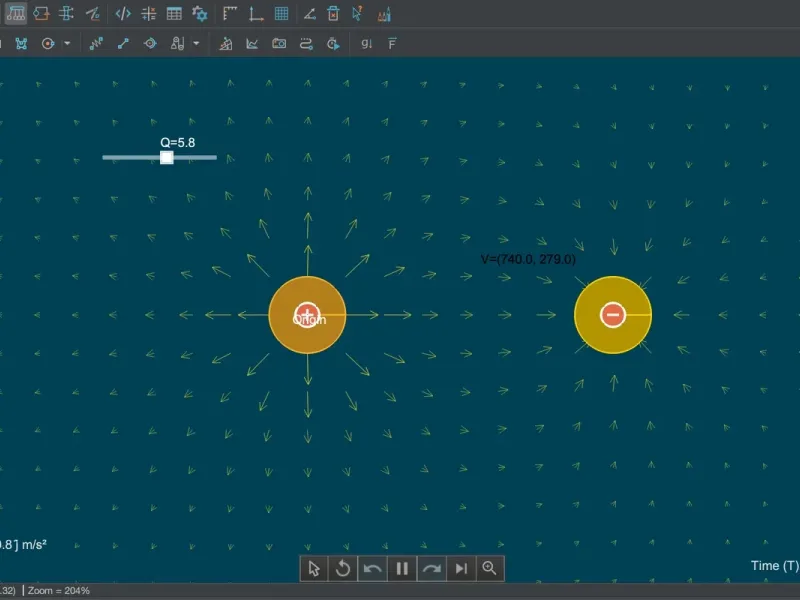Expand the circle body tool dropdown

[67, 43]
